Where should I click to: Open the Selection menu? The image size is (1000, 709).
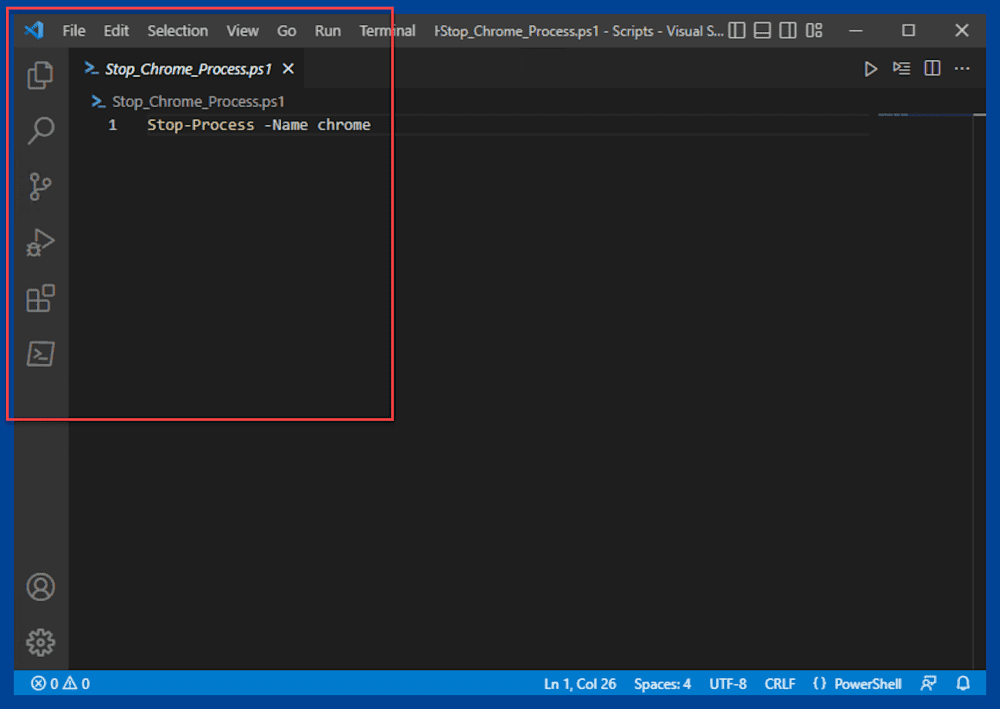click(x=177, y=31)
